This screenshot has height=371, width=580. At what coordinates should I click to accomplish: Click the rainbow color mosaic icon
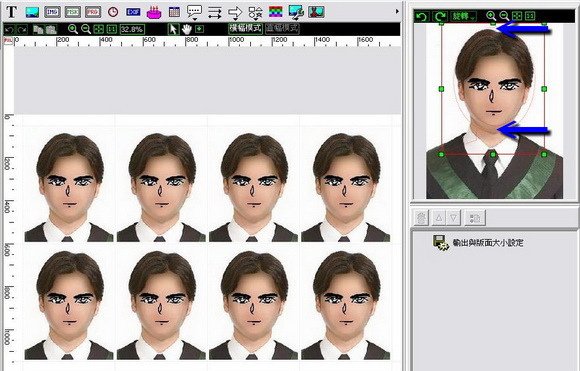pos(276,12)
